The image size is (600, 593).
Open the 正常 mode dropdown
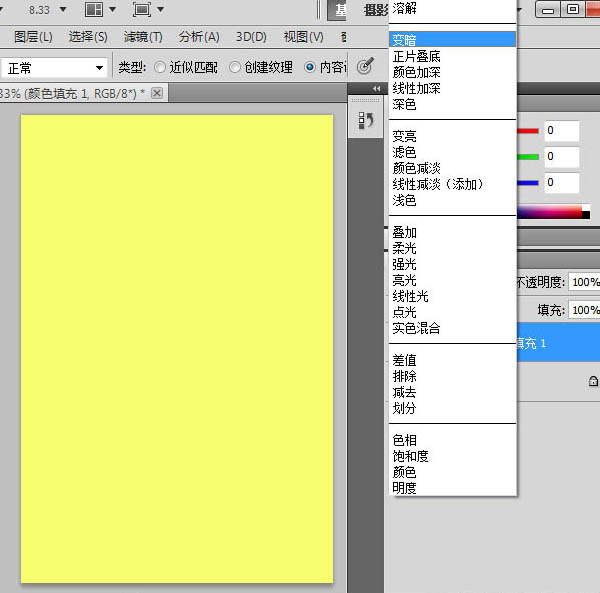56,68
